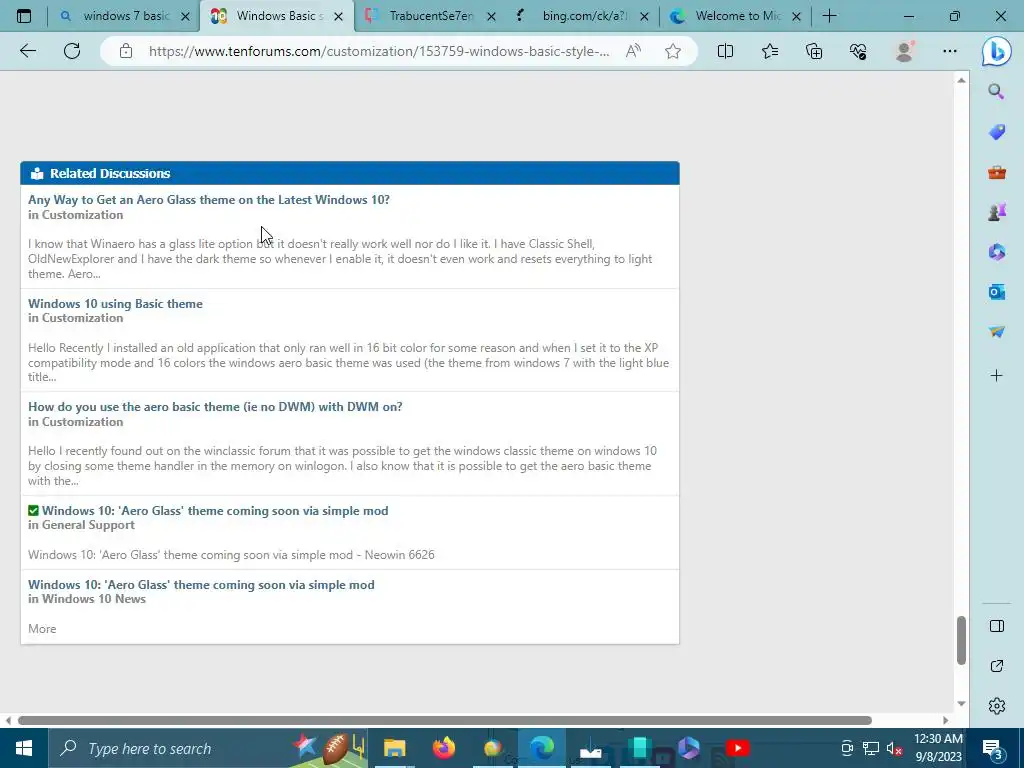The height and width of the screenshot is (768, 1024).
Task: Close the 'Welcome to Mic' tab
Action: pos(796,17)
